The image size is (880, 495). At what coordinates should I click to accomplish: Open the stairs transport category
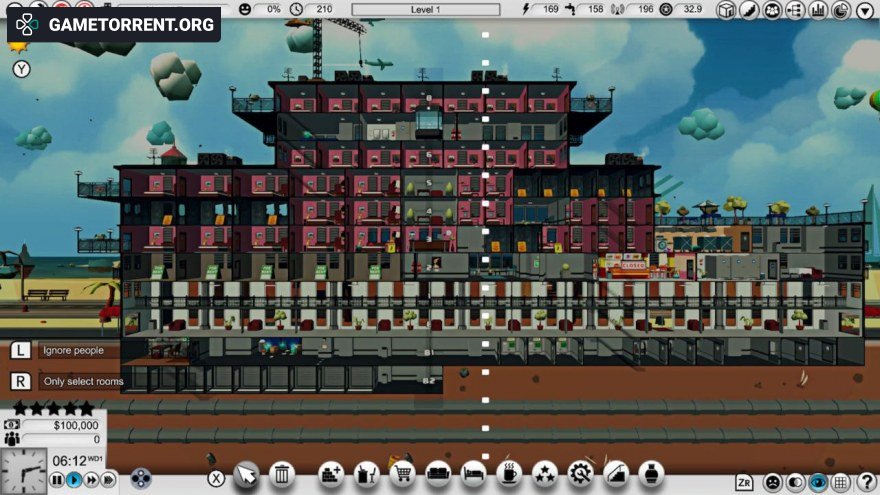click(616, 476)
